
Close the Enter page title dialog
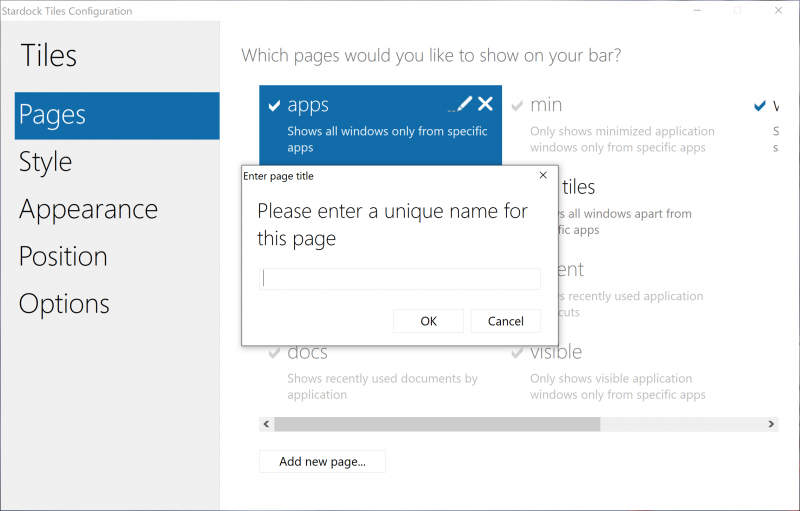(x=543, y=175)
